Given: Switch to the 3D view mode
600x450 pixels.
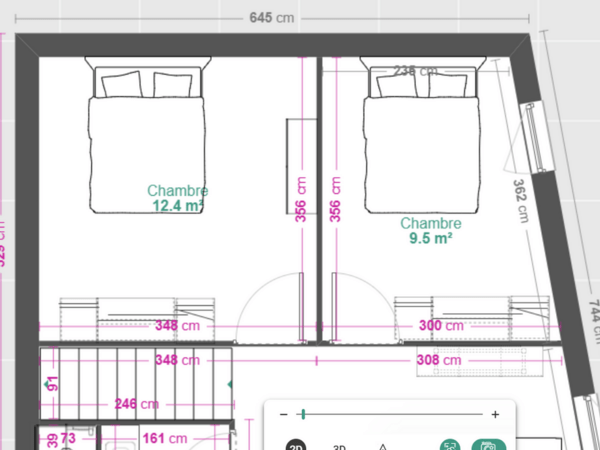Looking at the screenshot, I should (x=340, y=447).
